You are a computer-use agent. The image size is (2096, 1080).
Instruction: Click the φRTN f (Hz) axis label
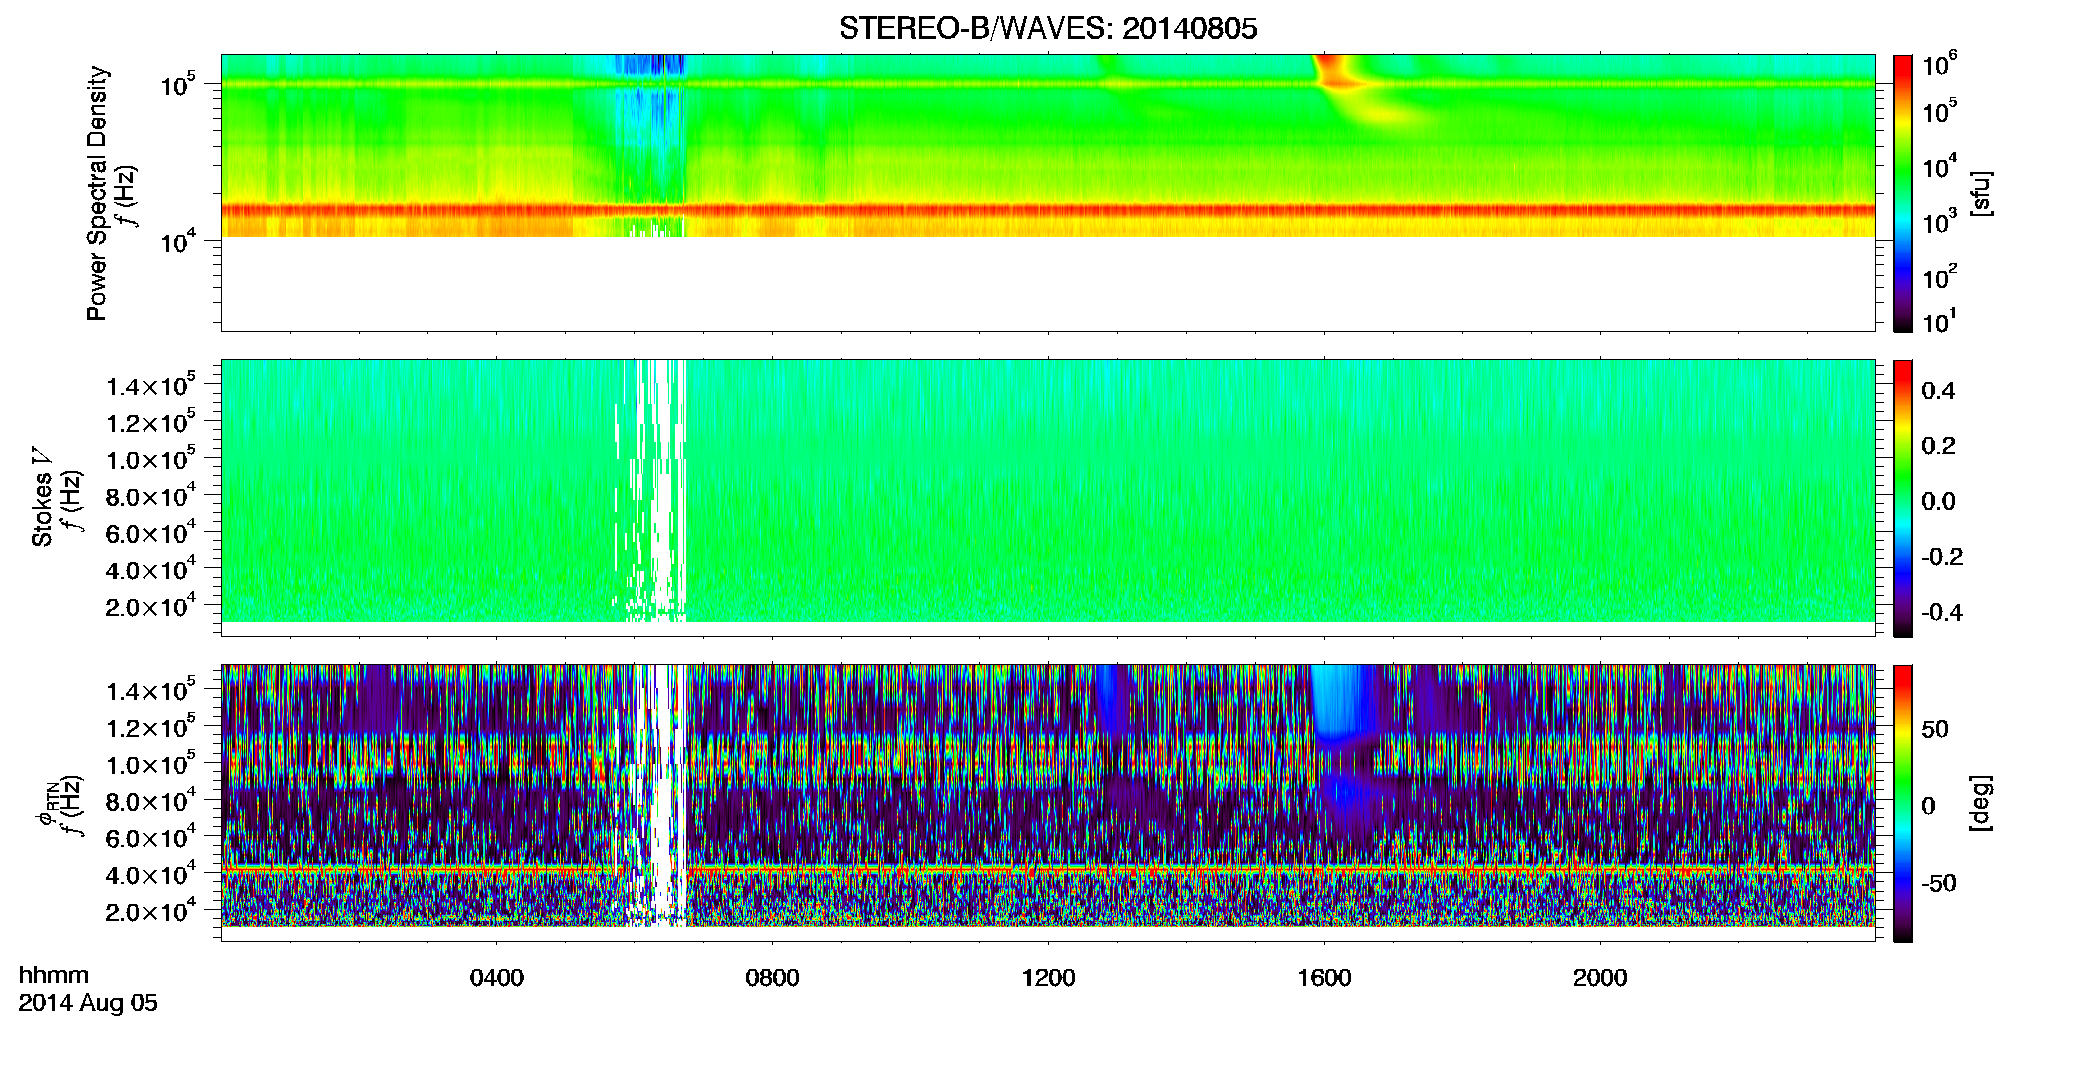(60, 803)
